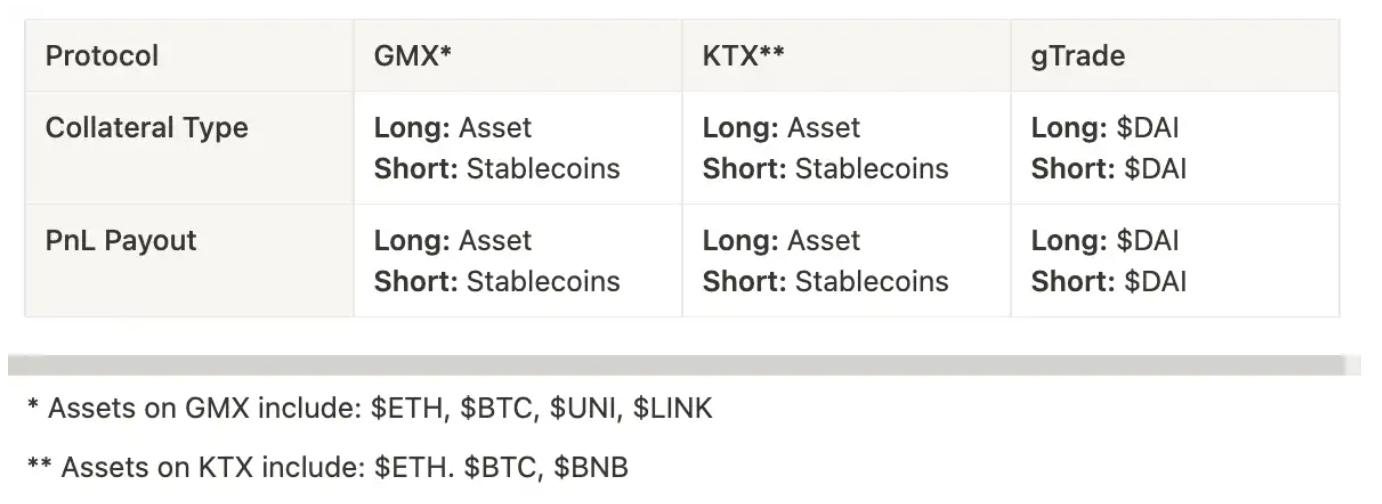
Task: Click the KTX assets footnote text
Action: (328, 466)
